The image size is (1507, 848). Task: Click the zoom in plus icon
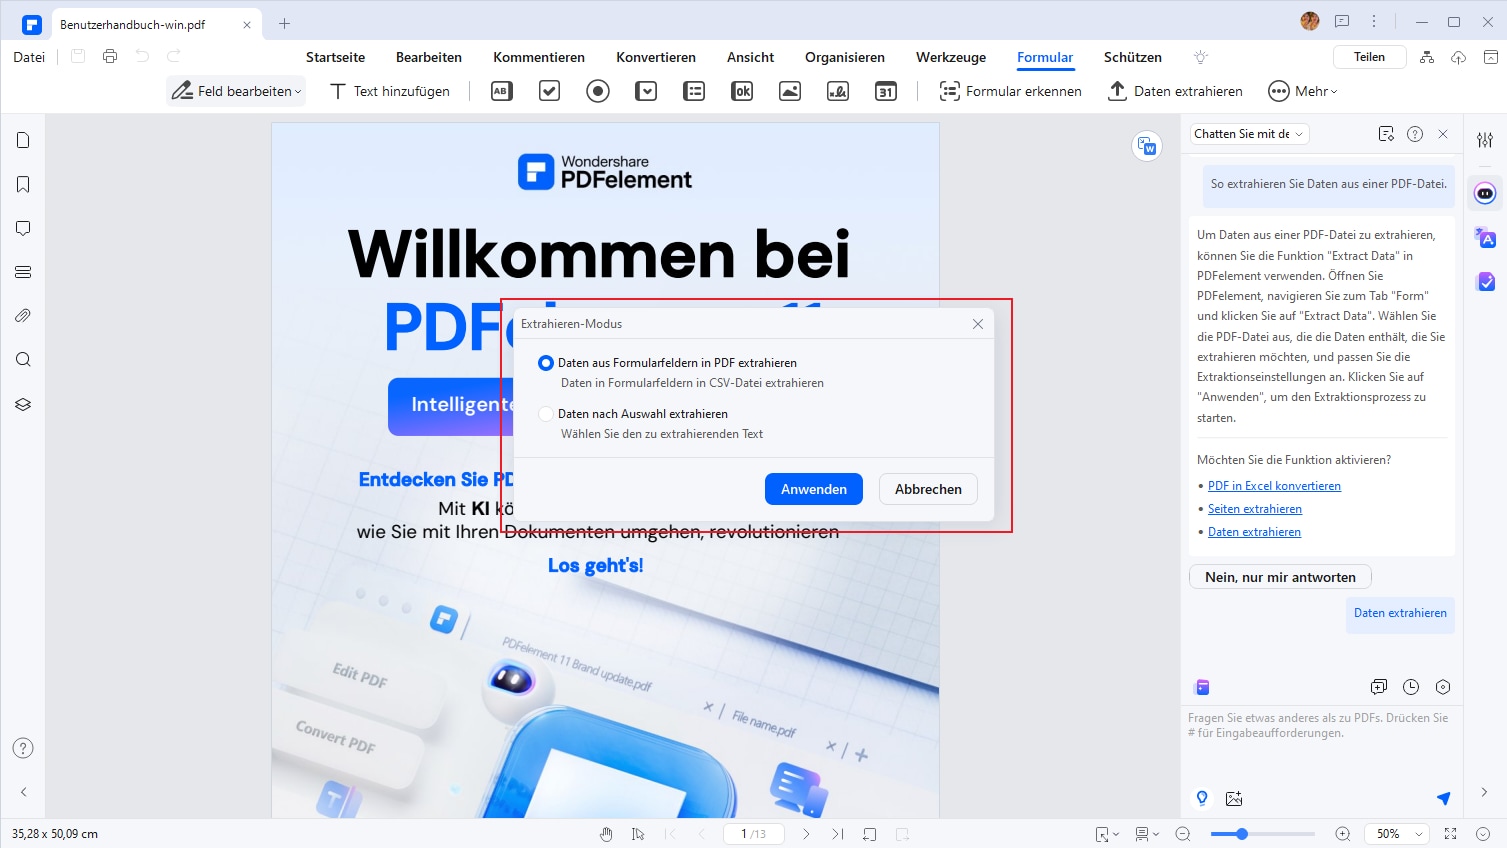tap(1343, 834)
